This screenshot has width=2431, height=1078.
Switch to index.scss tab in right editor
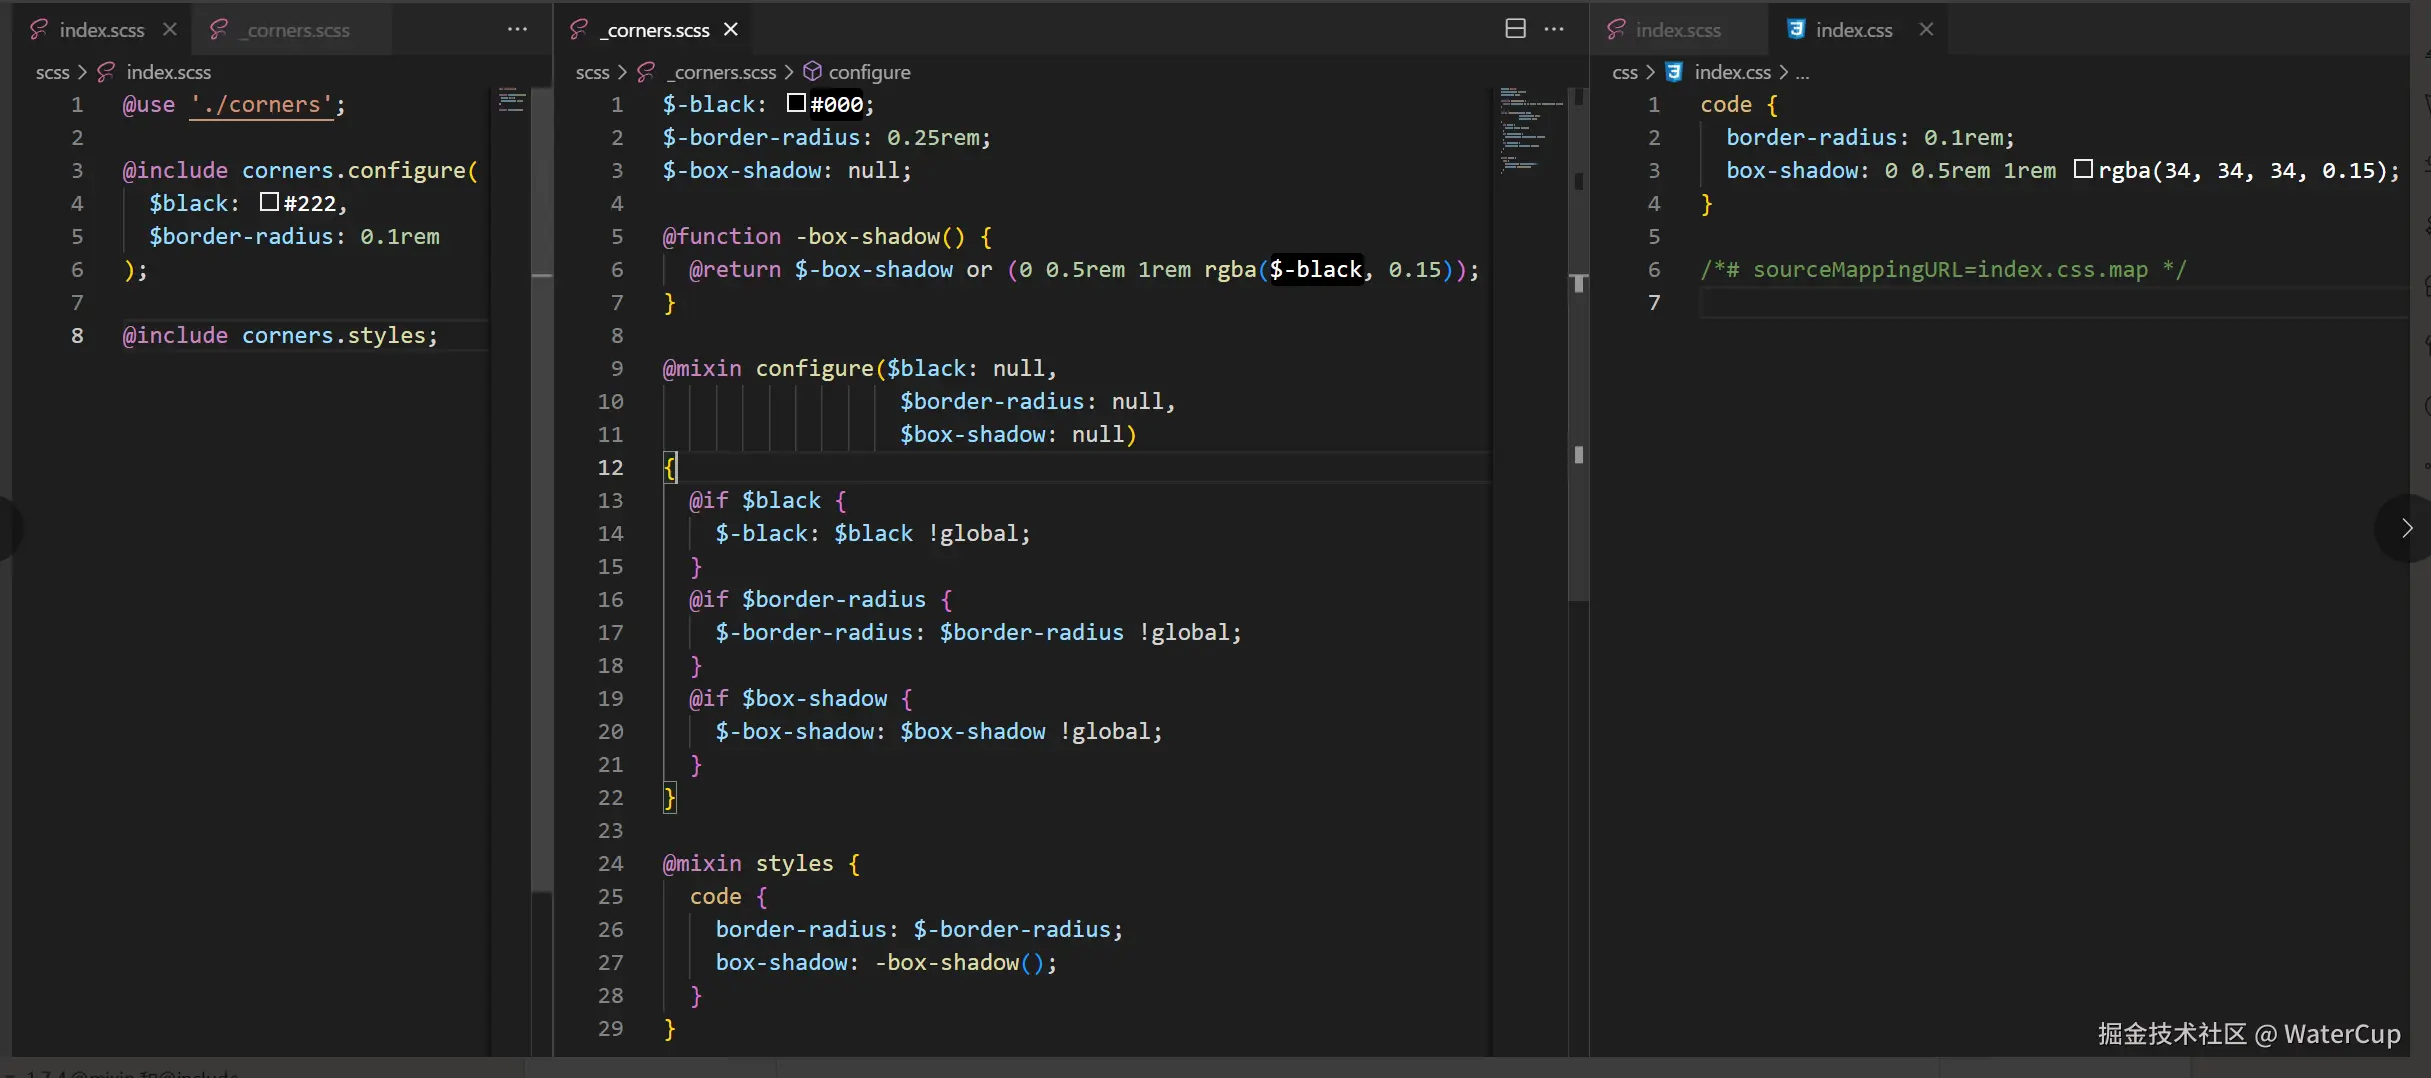(1678, 30)
